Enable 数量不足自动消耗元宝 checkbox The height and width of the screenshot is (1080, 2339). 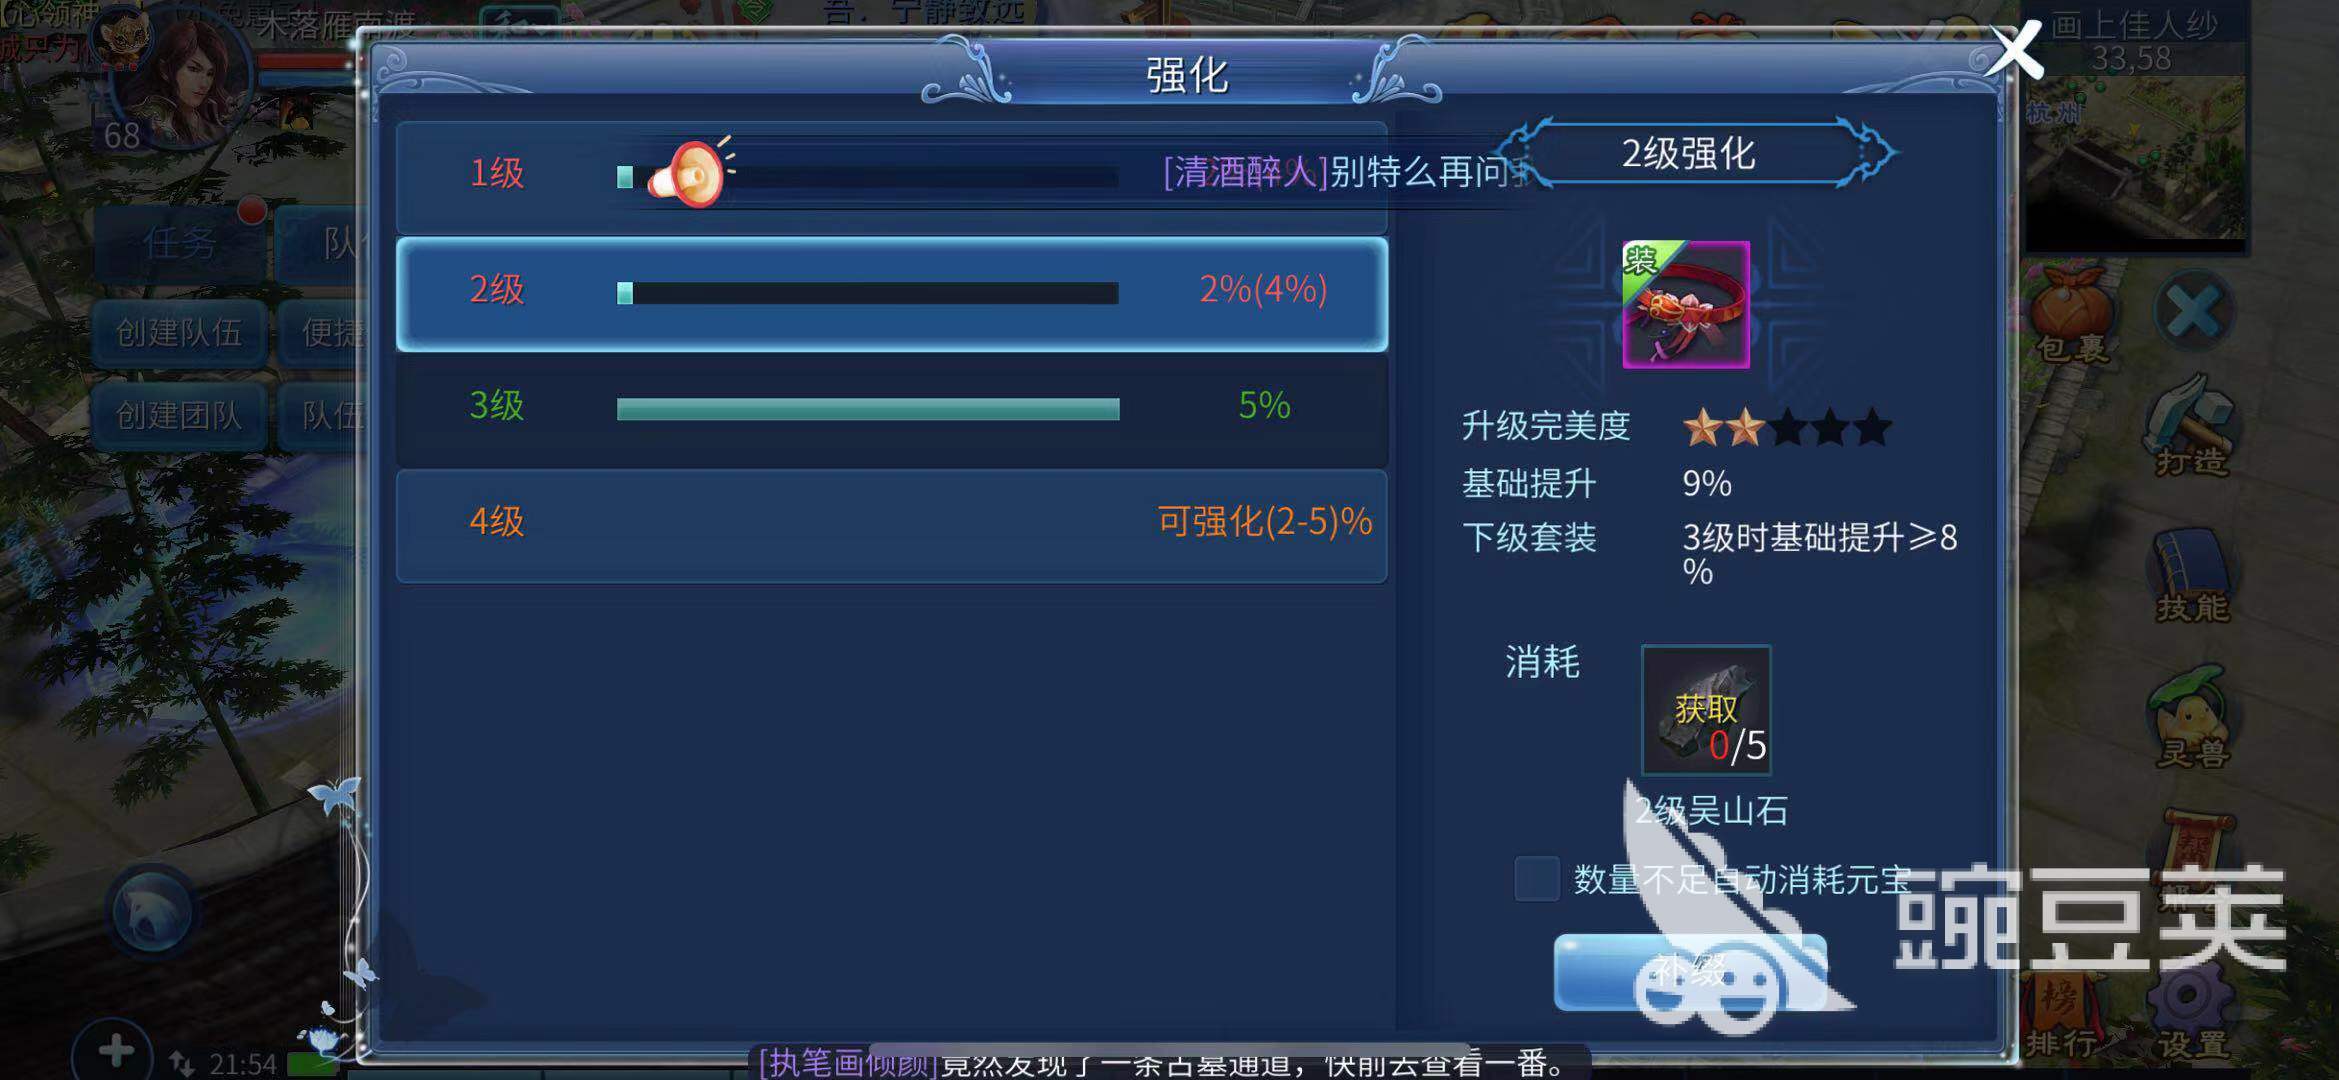pyautogui.click(x=1536, y=879)
